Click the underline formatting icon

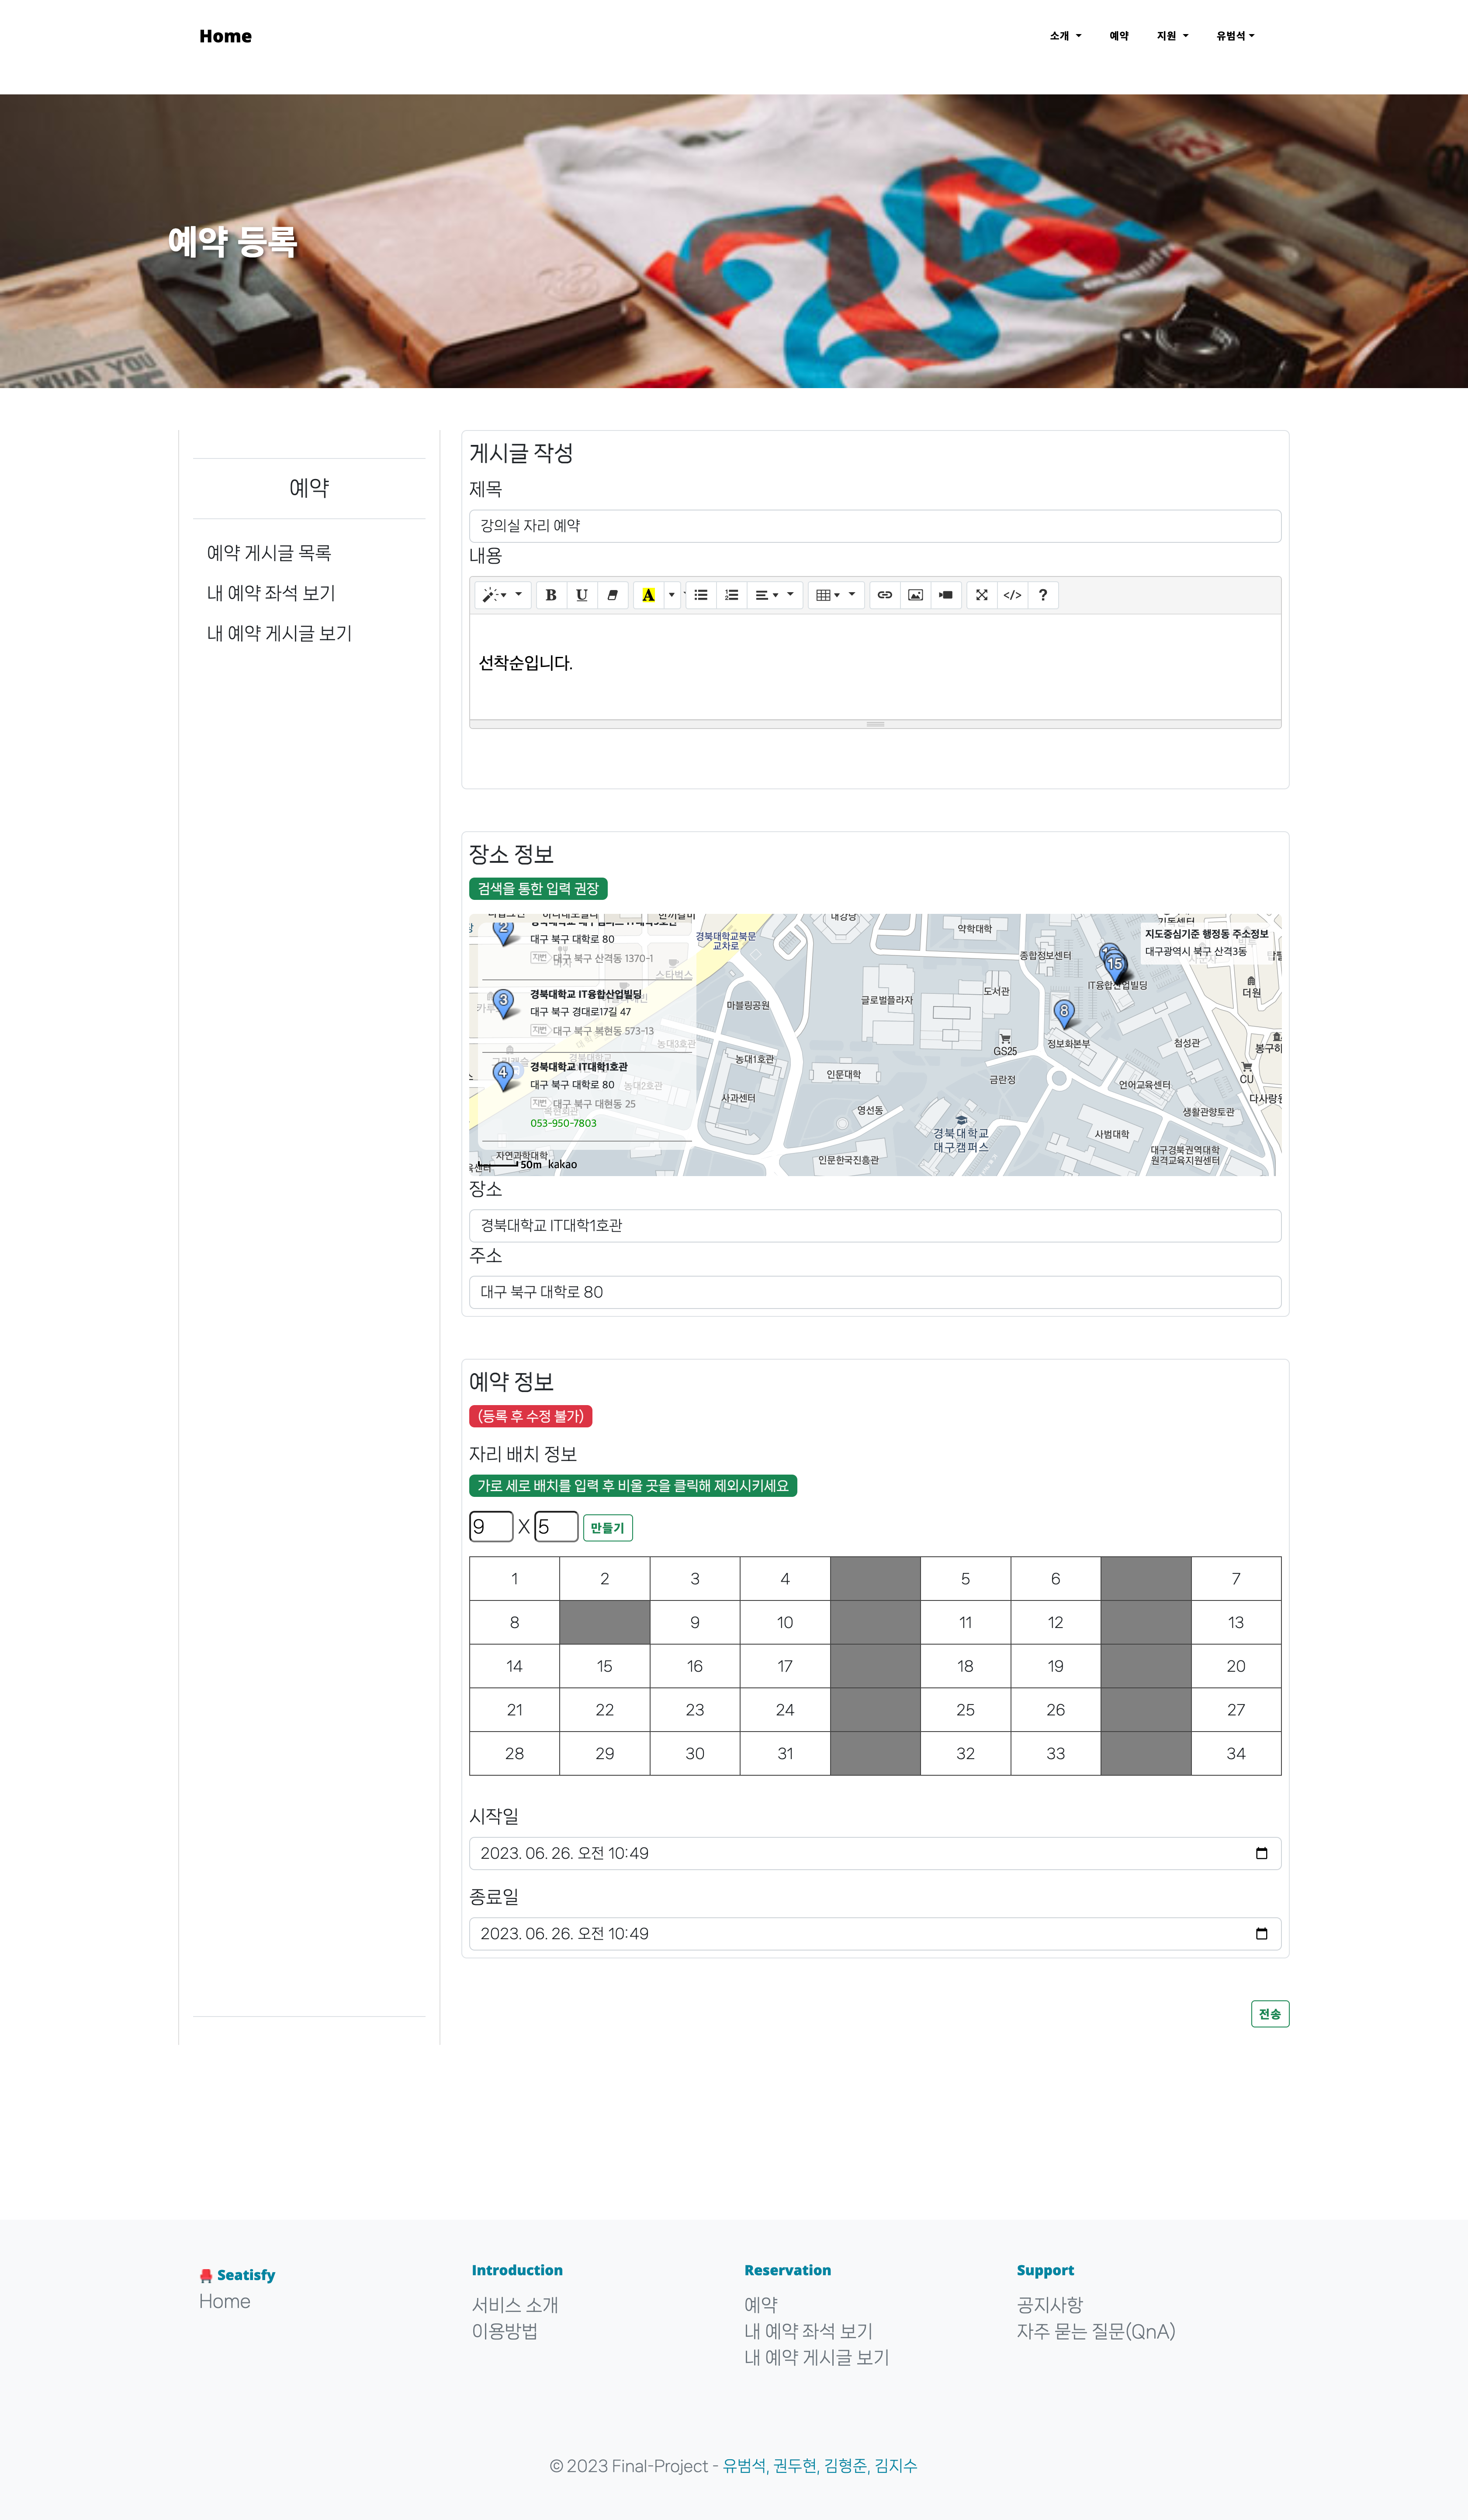point(581,595)
